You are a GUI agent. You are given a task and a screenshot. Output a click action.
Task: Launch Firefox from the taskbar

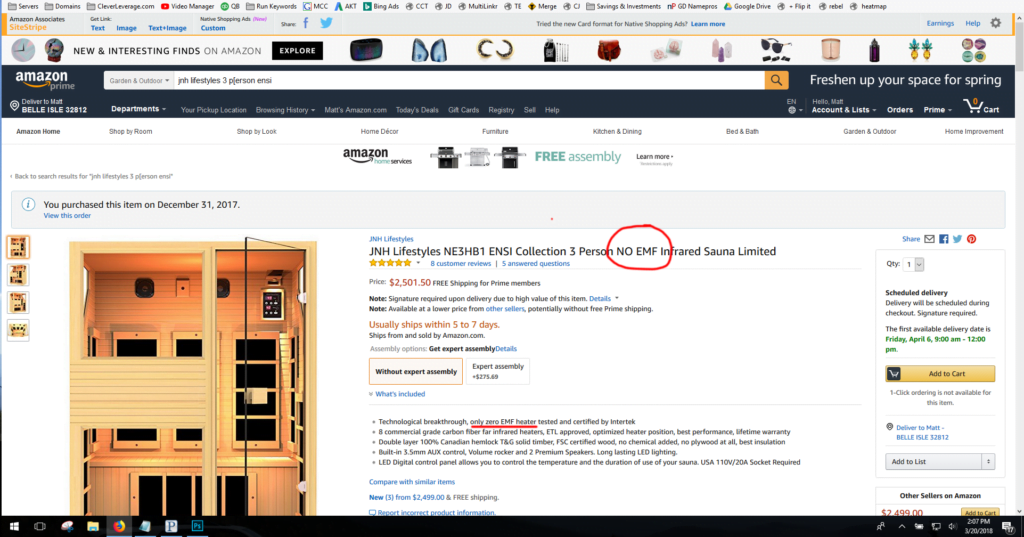tap(119, 526)
